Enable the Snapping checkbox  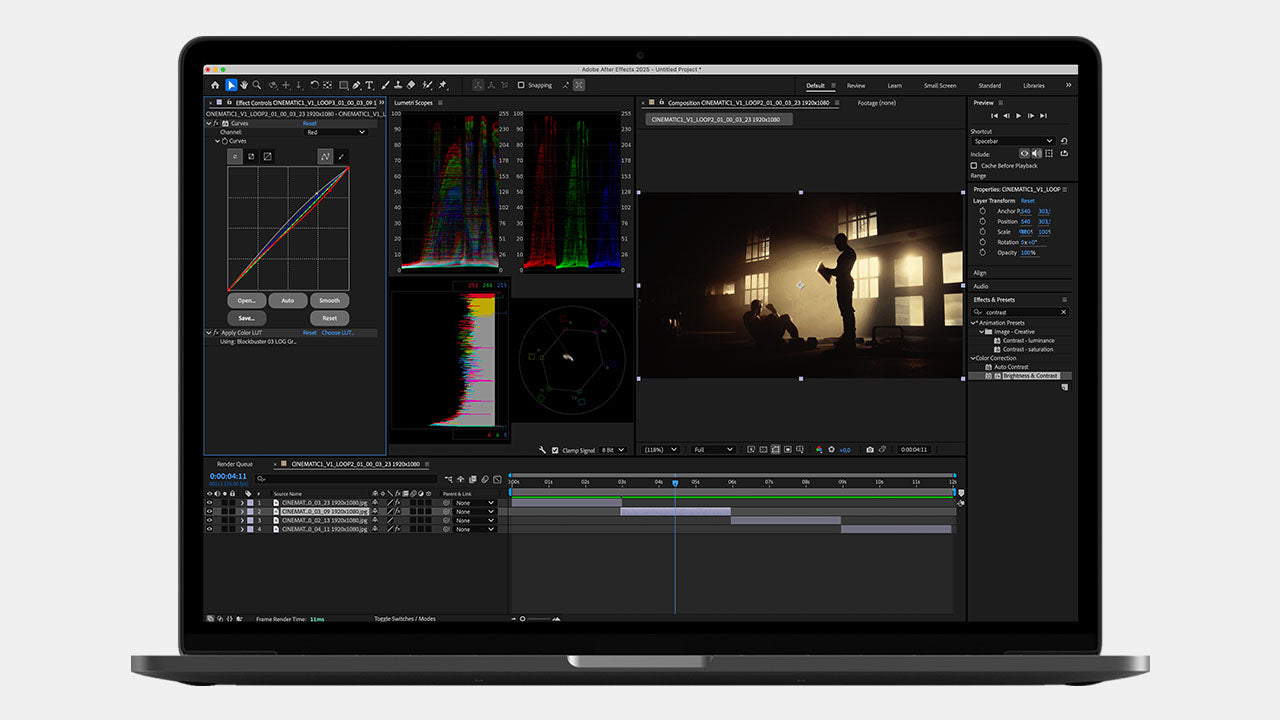(x=521, y=86)
